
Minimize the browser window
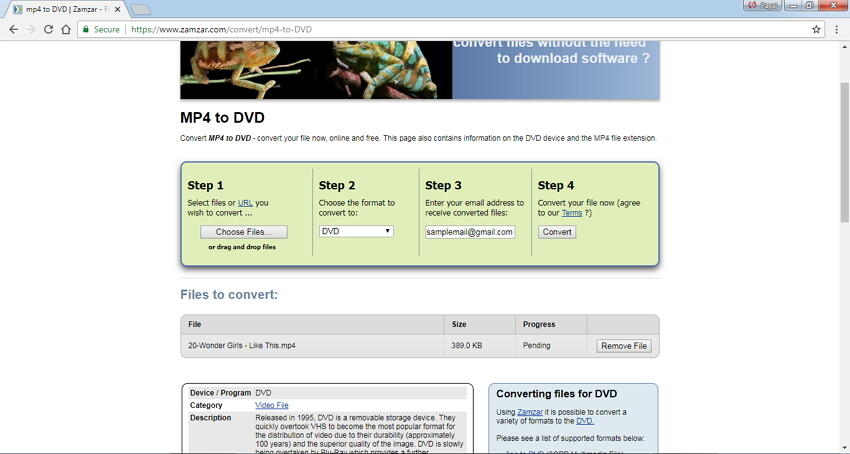[x=794, y=5]
